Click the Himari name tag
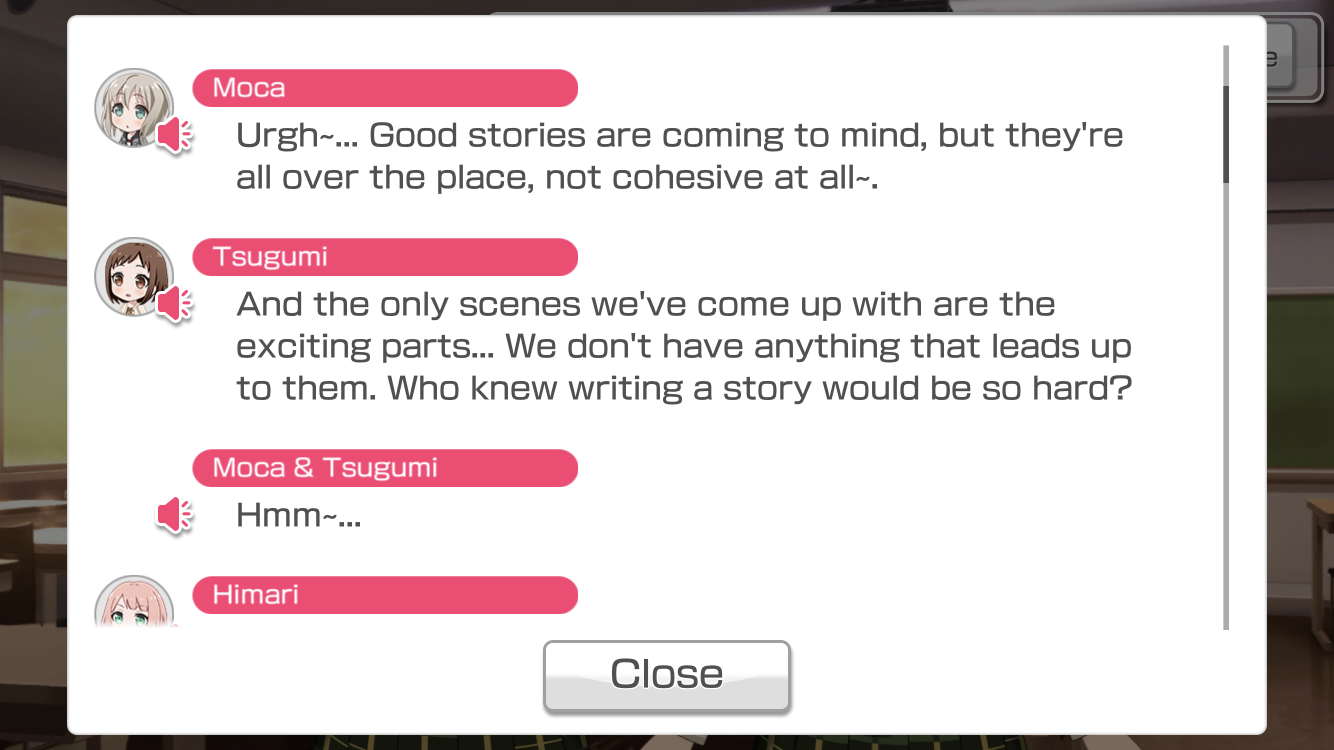The image size is (1334, 750). click(x=385, y=595)
